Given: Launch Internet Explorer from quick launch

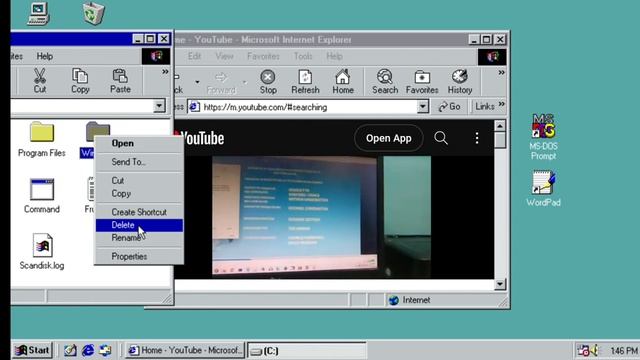Looking at the screenshot, I should [88, 350].
